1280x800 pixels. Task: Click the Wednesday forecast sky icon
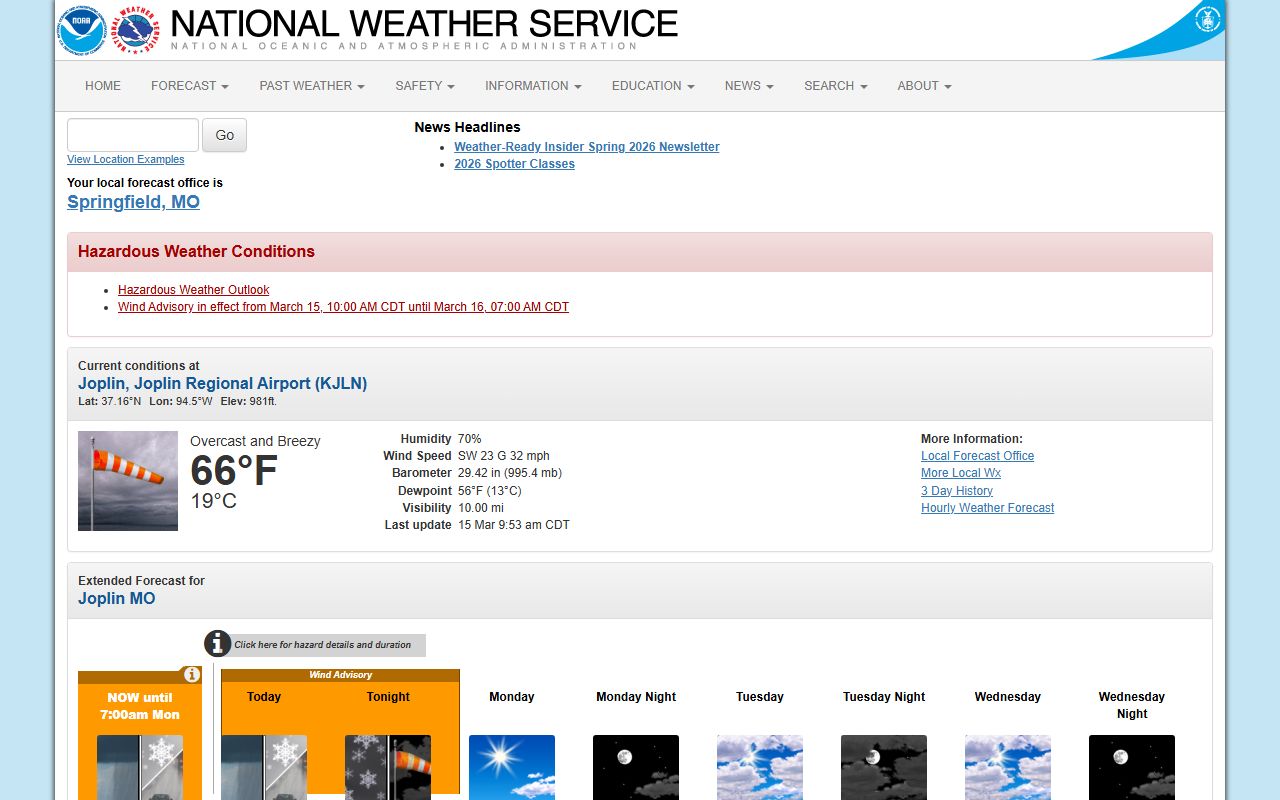pyautogui.click(x=1008, y=768)
